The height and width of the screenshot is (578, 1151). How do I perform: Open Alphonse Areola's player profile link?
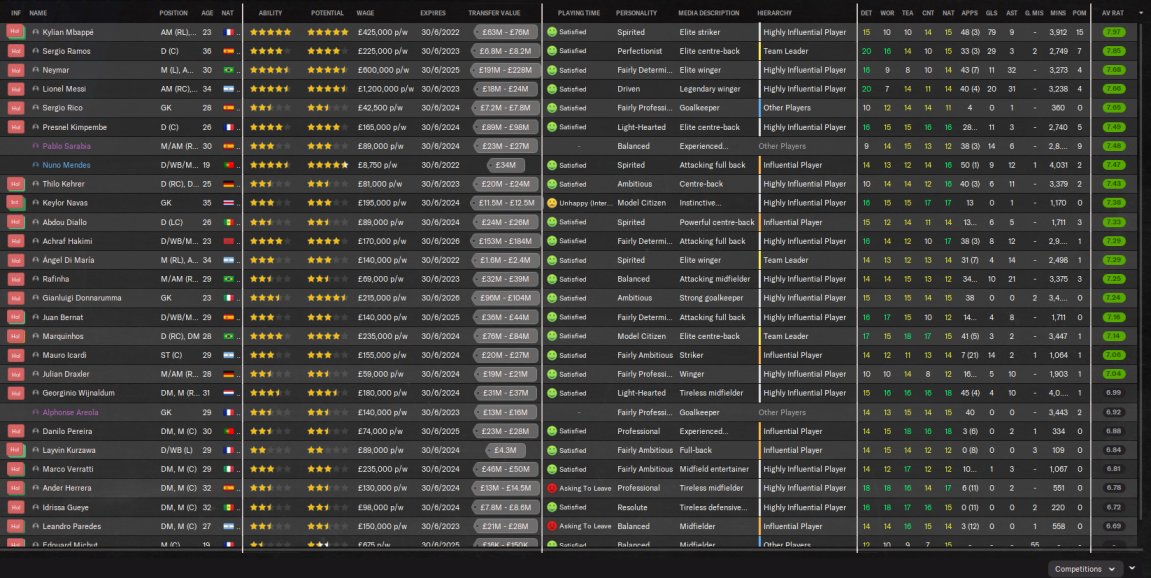pyautogui.click(x=70, y=412)
